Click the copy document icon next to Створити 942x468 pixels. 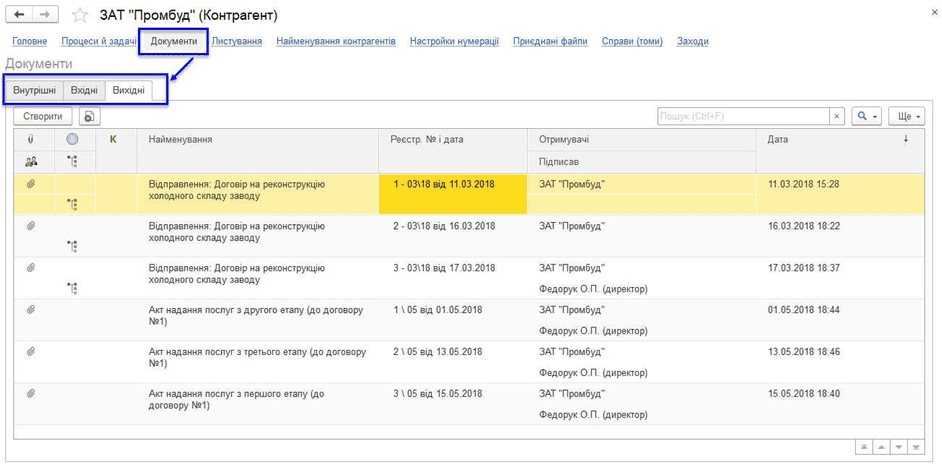tap(89, 117)
